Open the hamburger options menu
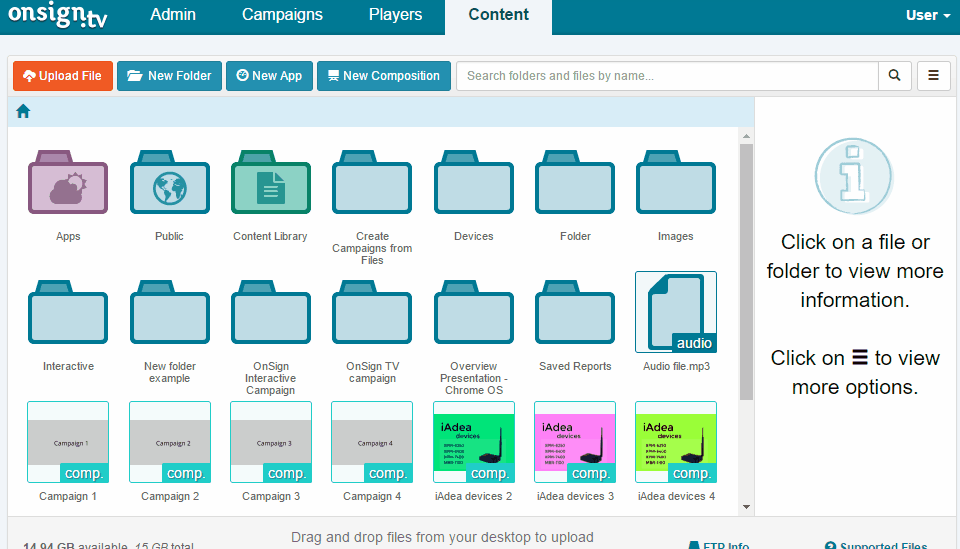This screenshot has width=960, height=549. tap(933, 76)
